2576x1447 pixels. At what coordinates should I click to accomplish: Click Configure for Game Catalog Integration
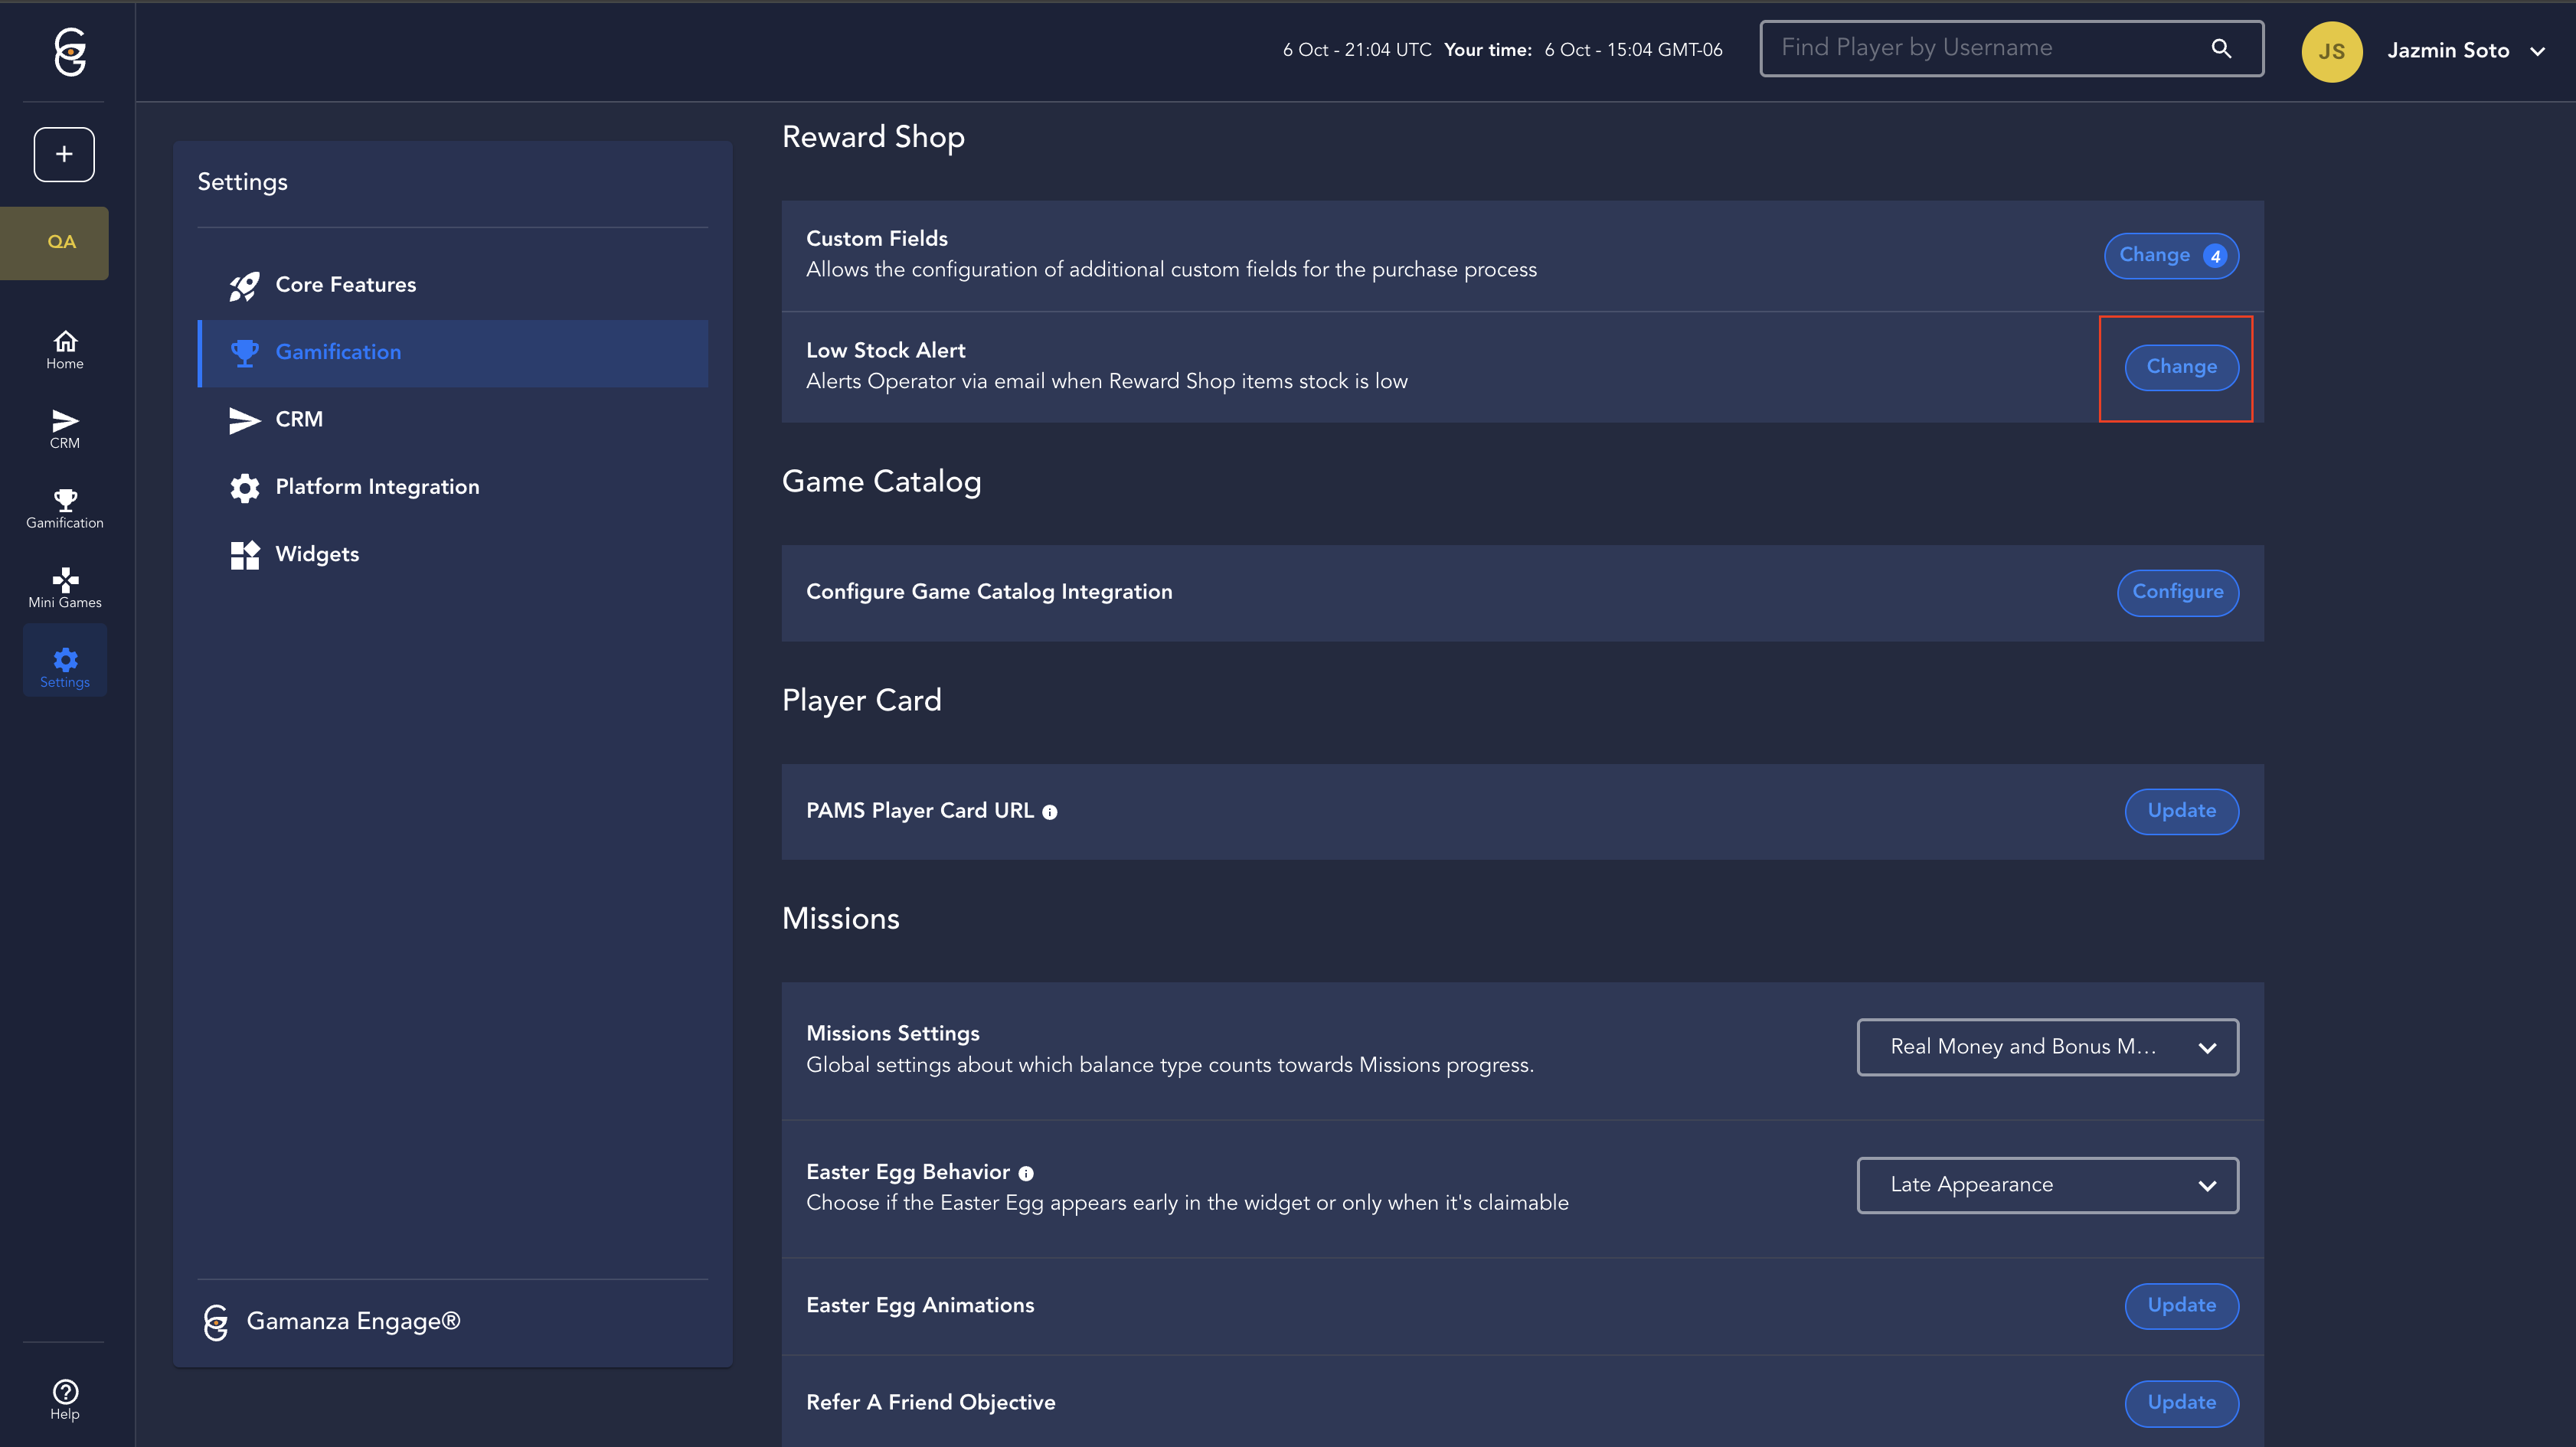tap(2177, 592)
